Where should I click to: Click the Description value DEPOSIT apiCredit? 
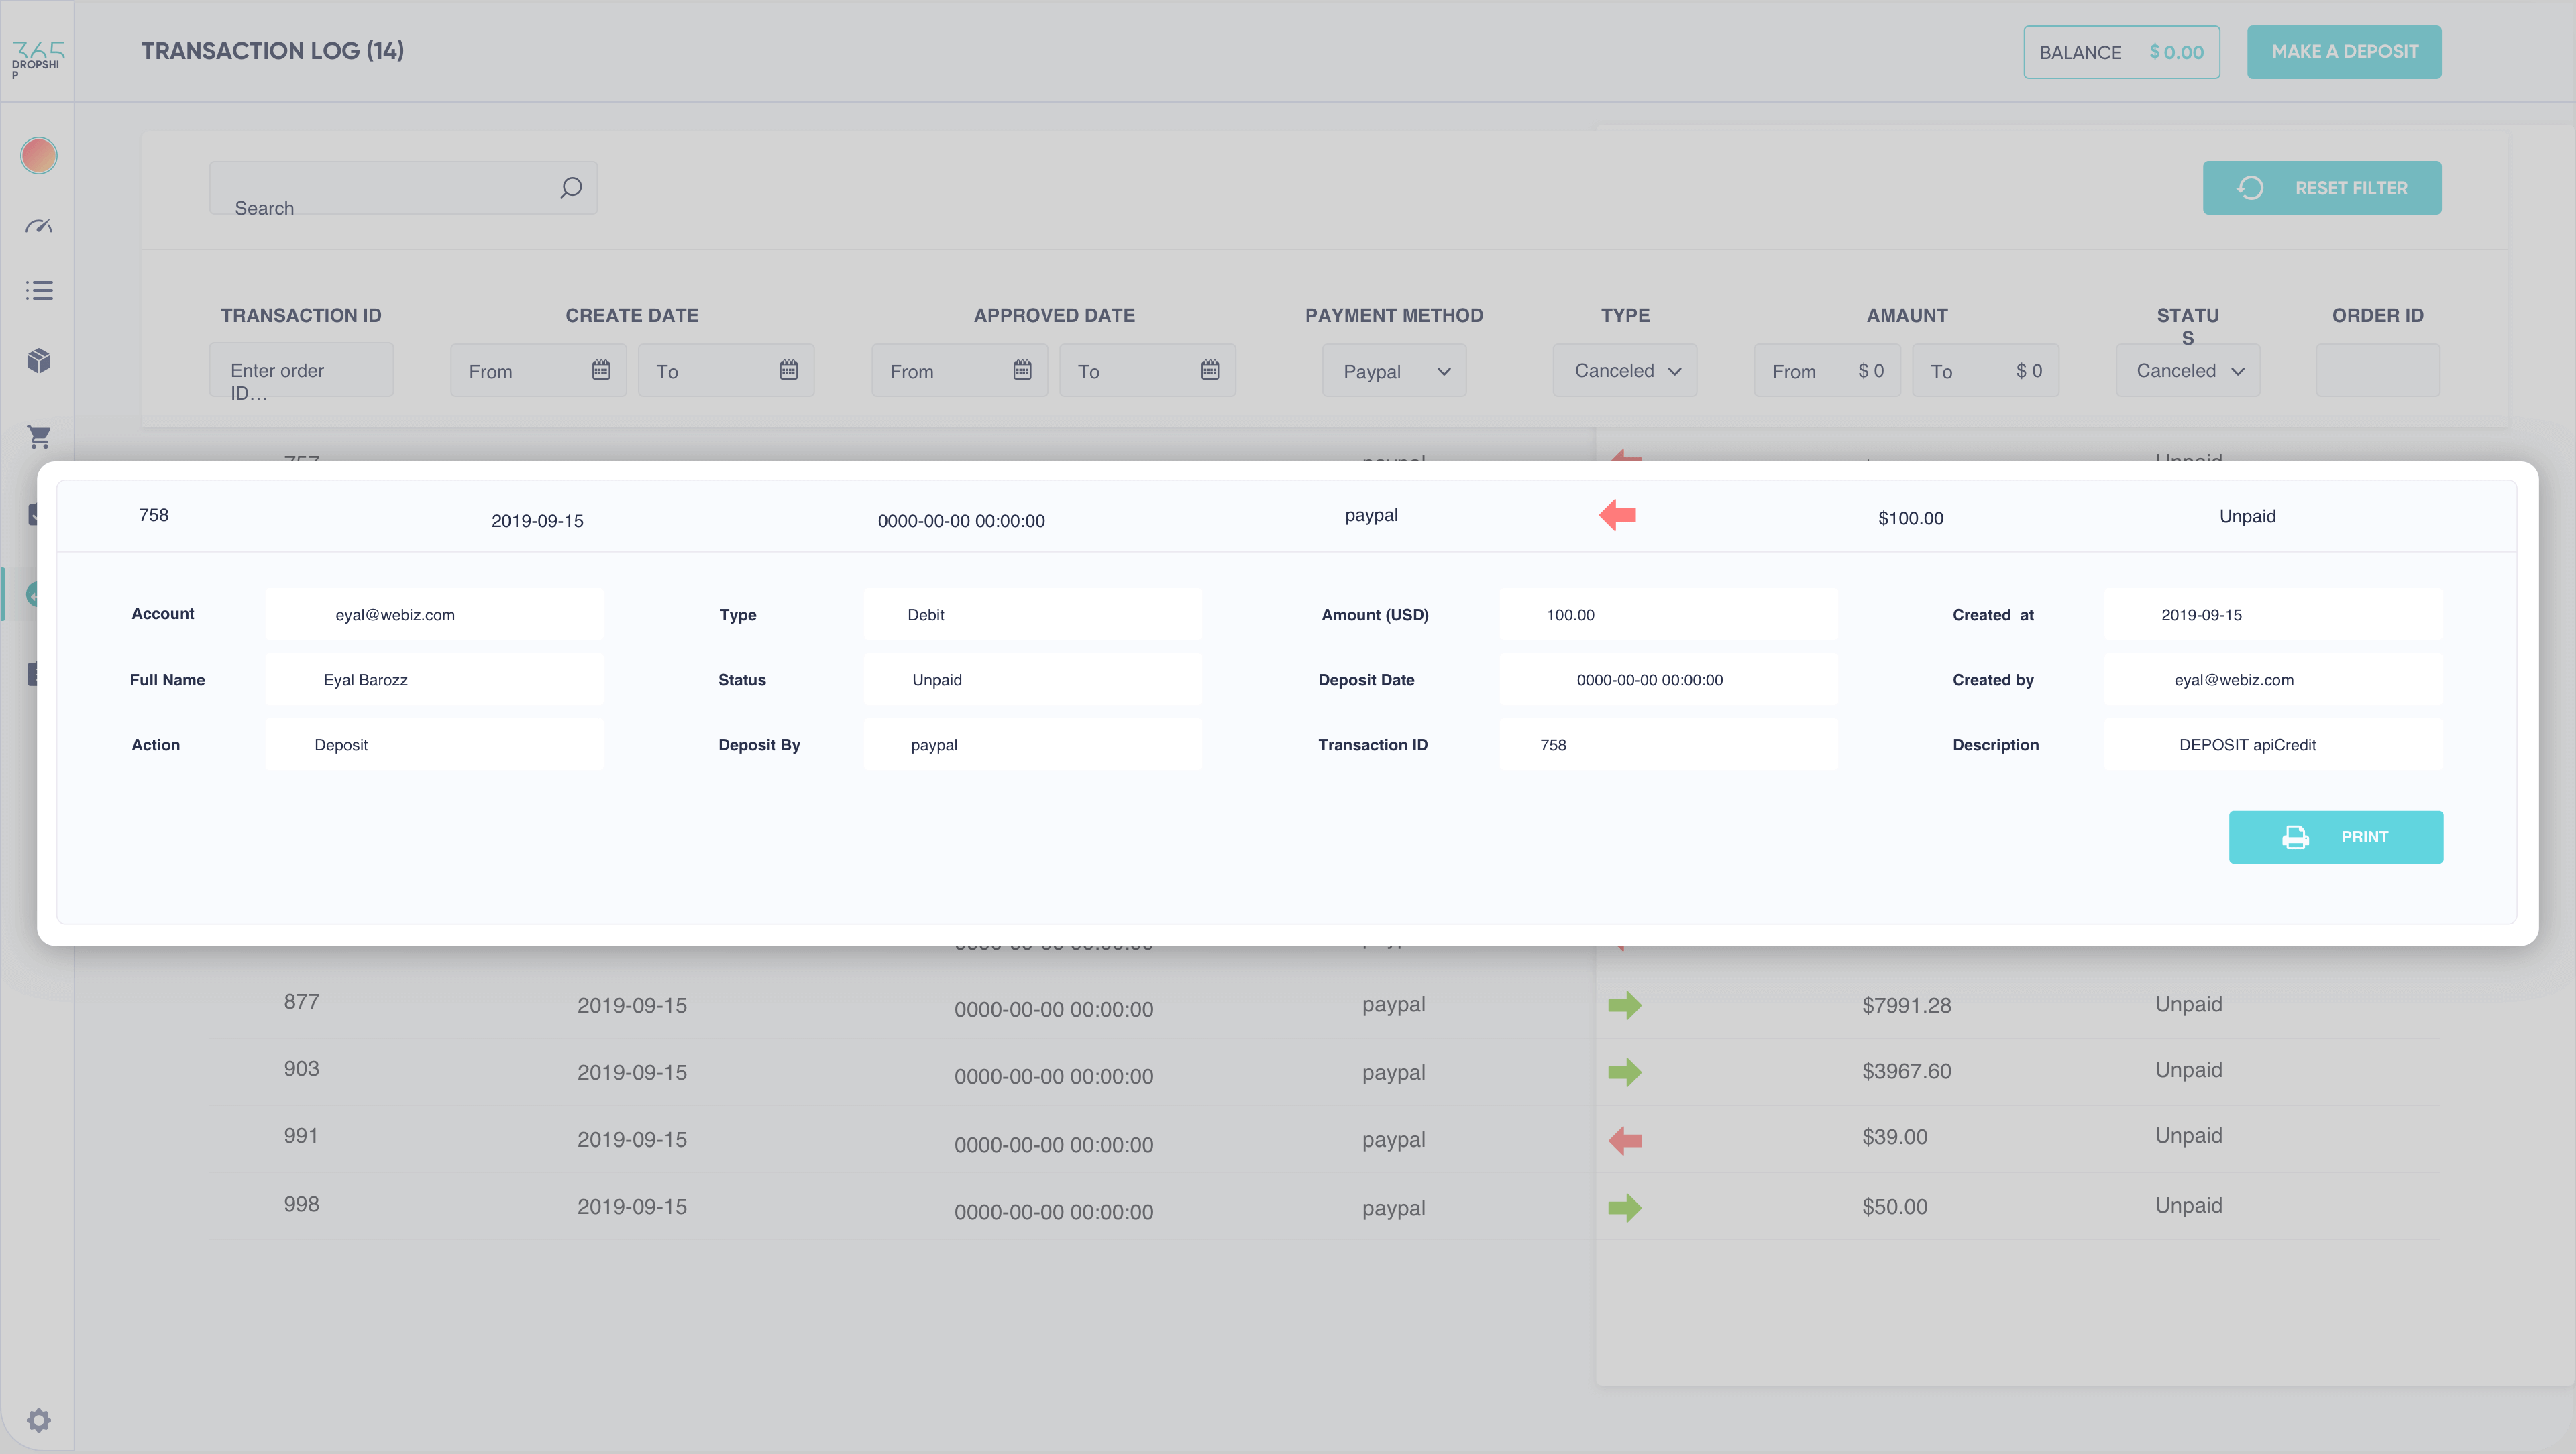pyautogui.click(x=2247, y=745)
